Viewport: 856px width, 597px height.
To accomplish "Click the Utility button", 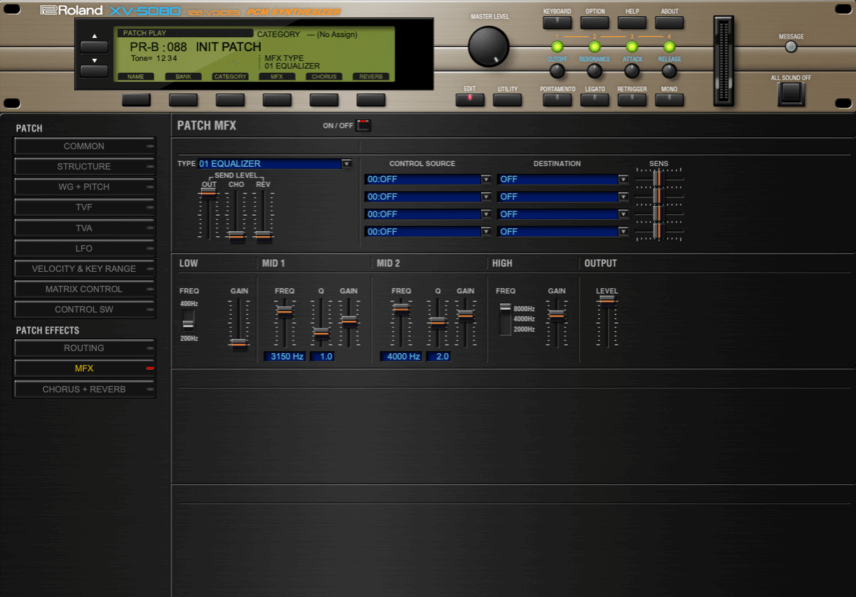I will point(507,100).
